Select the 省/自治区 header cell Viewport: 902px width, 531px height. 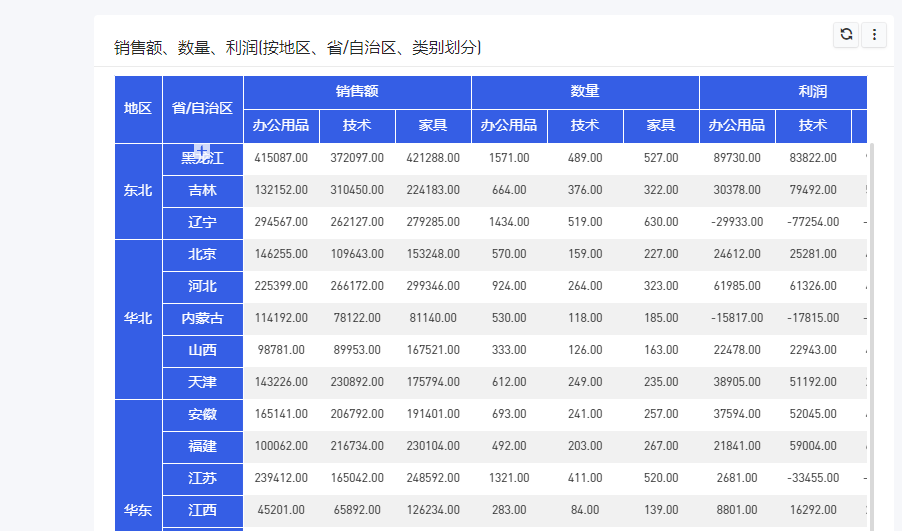(202, 108)
